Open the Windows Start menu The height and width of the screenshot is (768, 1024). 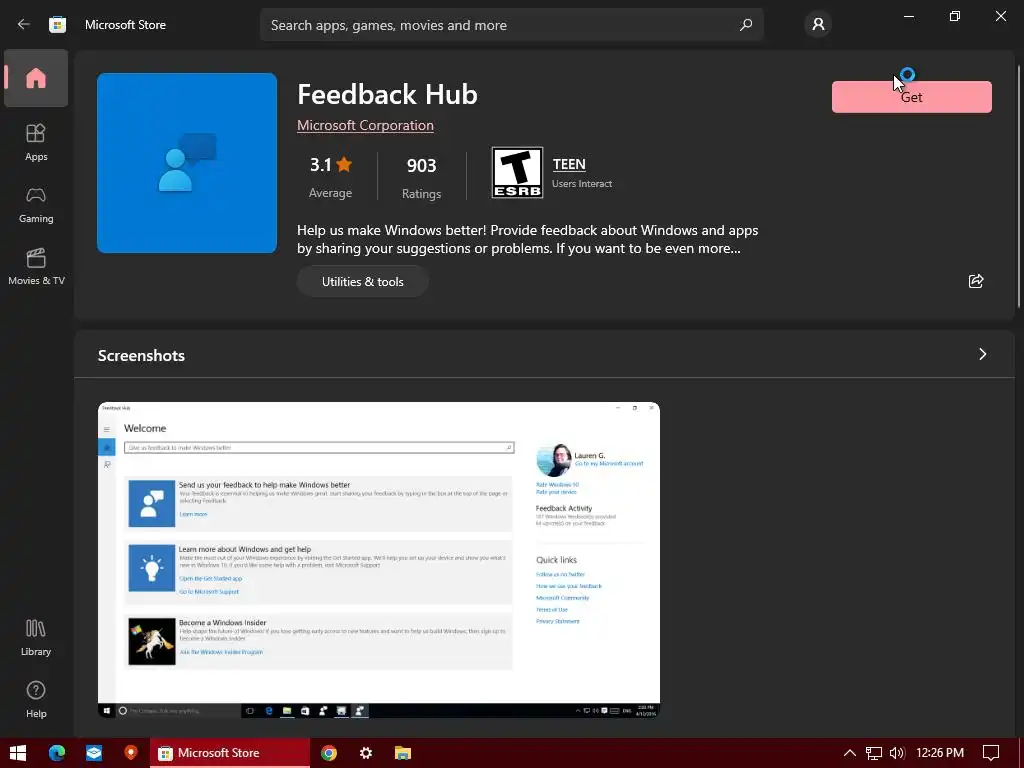click(x=18, y=753)
